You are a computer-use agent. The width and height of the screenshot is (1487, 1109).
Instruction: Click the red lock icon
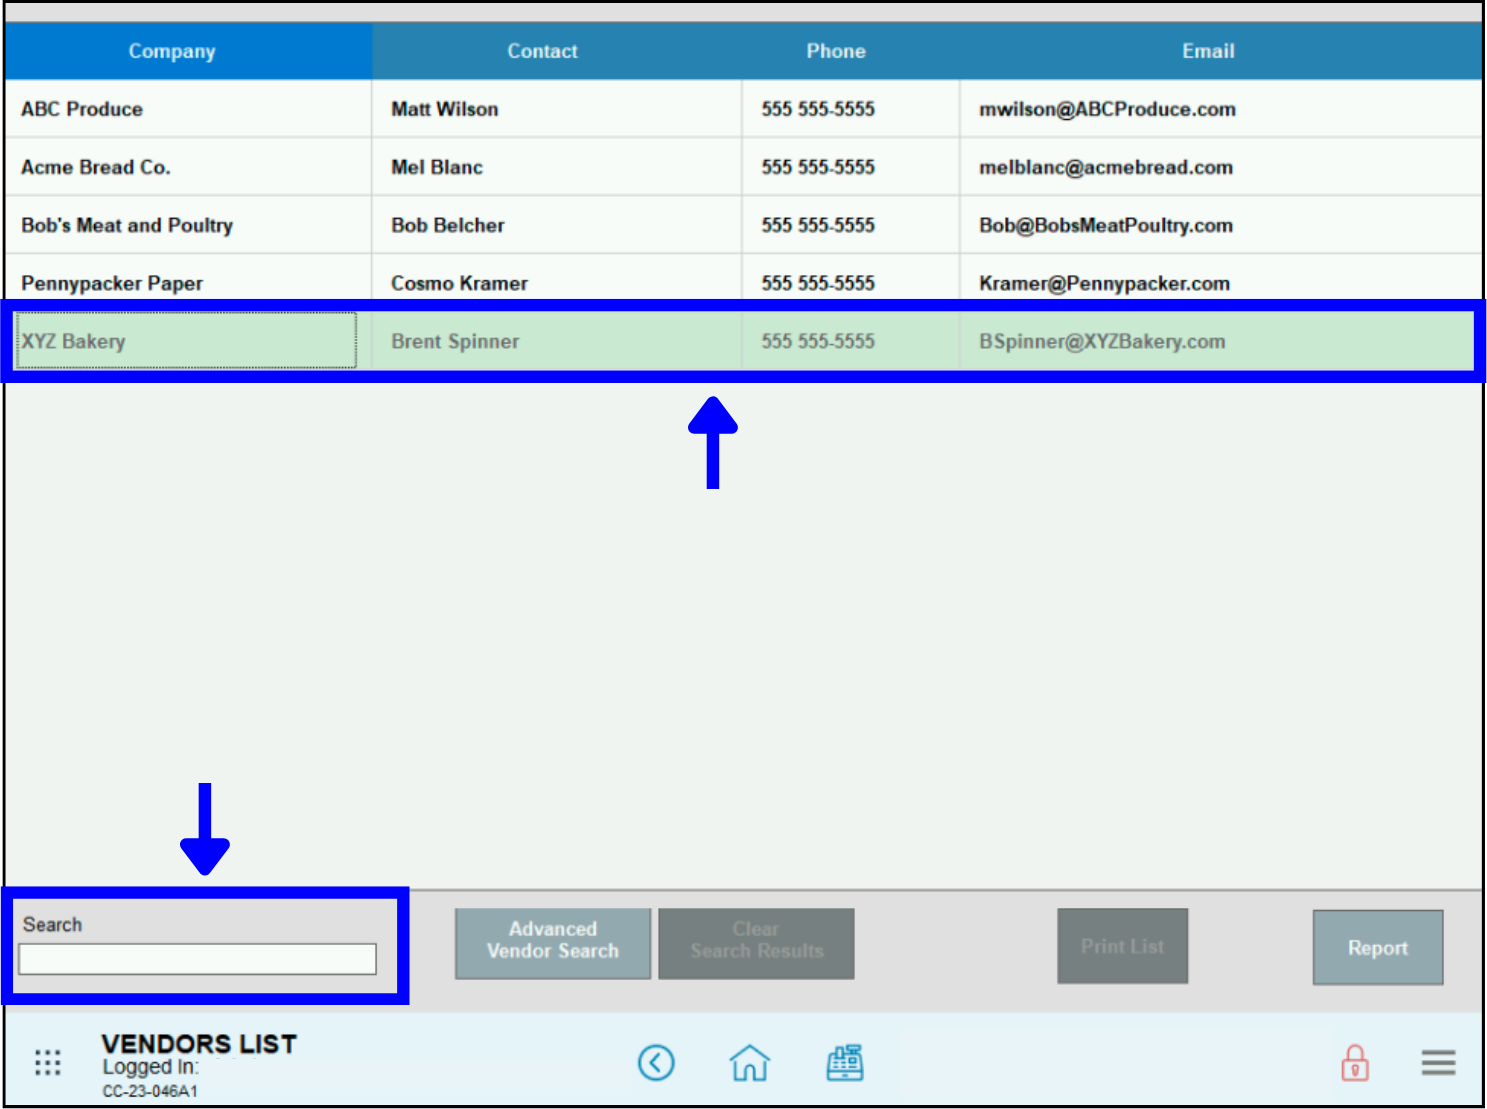tap(1354, 1064)
